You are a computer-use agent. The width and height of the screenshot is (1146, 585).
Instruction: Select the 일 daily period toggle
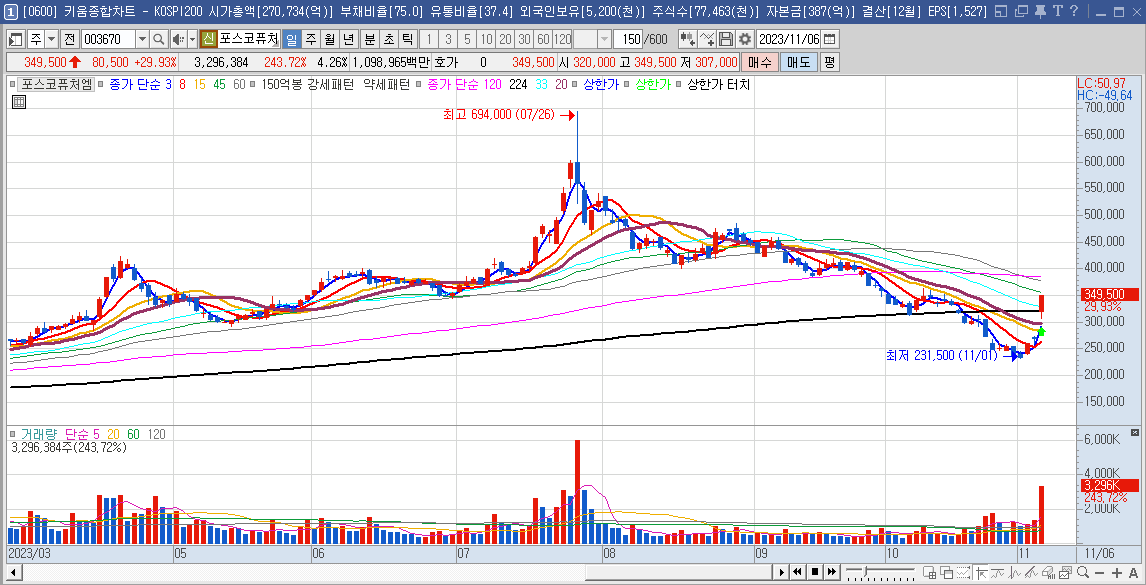tap(291, 39)
